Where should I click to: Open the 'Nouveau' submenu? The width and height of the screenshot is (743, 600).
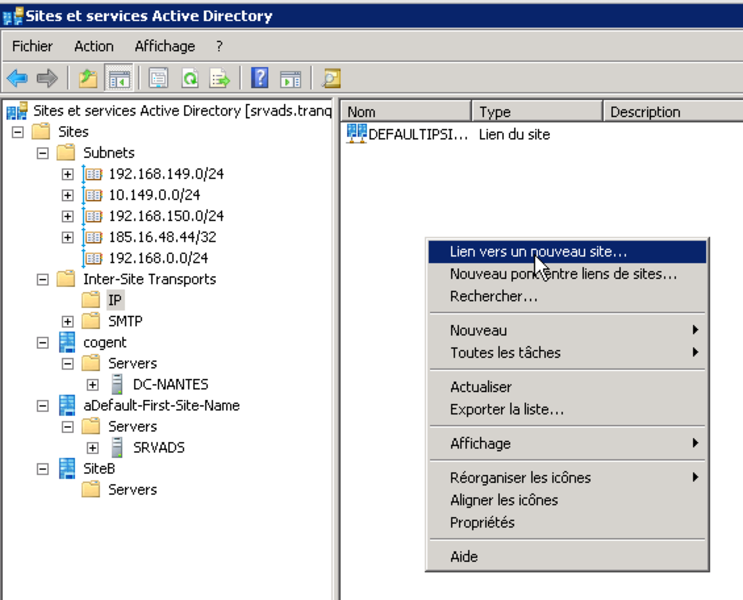click(x=567, y=330)
